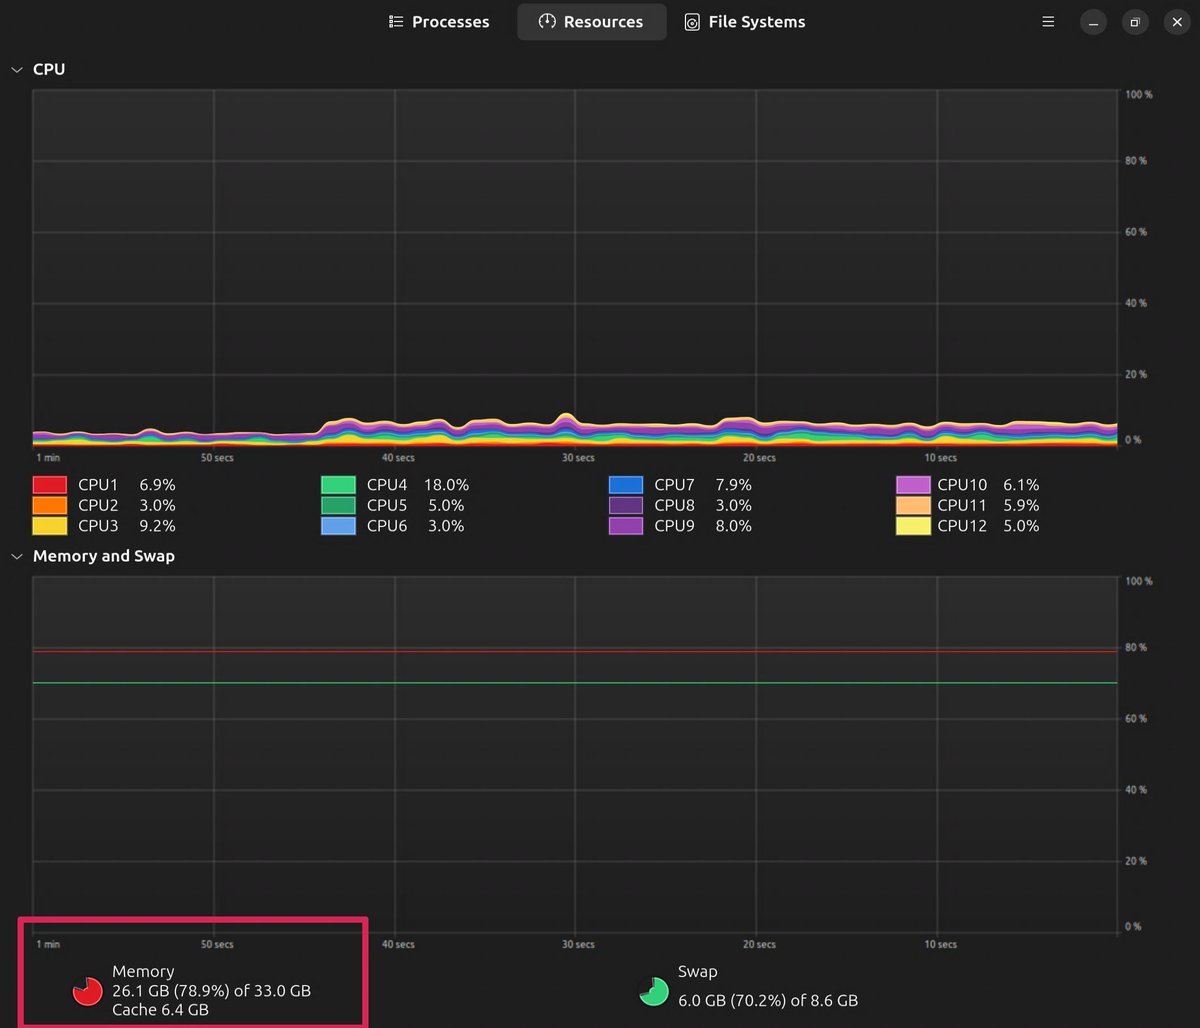Click the Resources tab gauge icon
Viewport: 1200px width, 1028px height.
(547, 22)
